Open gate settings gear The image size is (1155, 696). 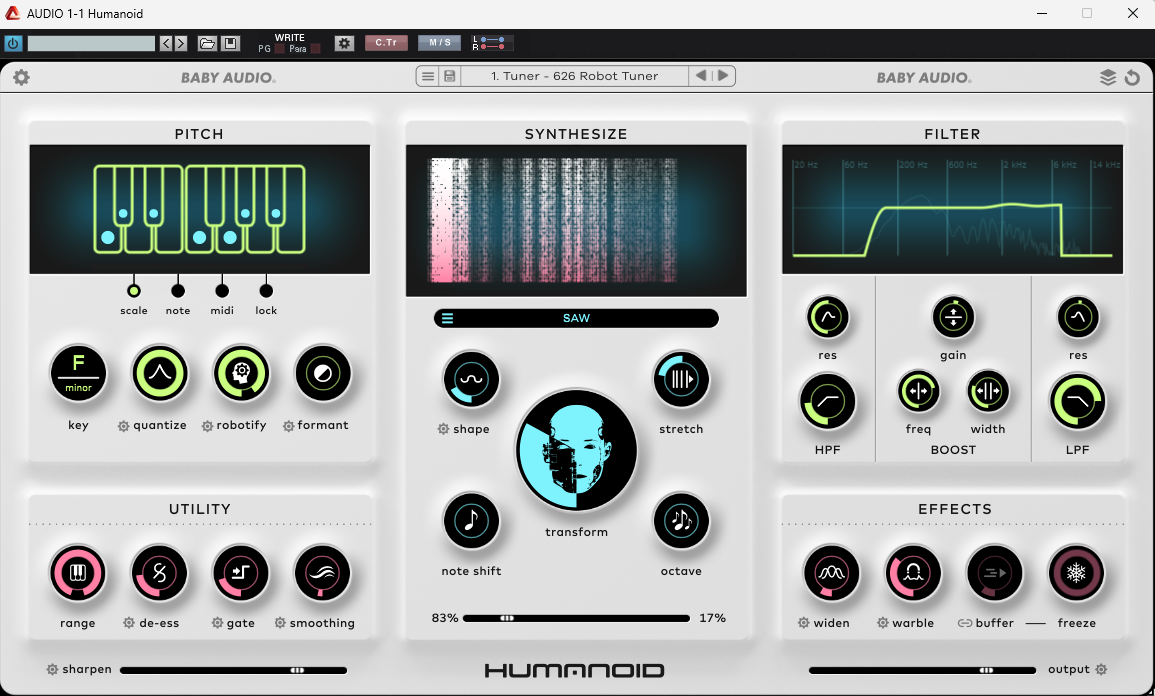(217, 623)
